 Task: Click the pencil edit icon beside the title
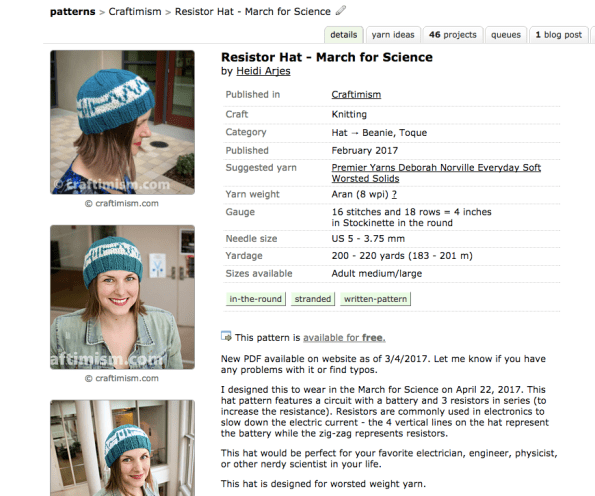tap(341, 11)
